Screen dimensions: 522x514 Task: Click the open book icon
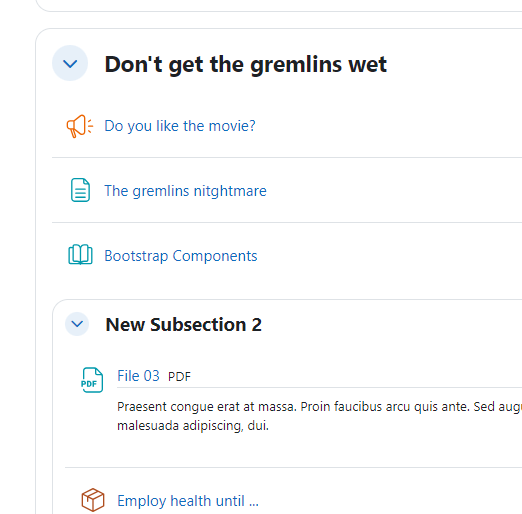[x=80, y=255]
